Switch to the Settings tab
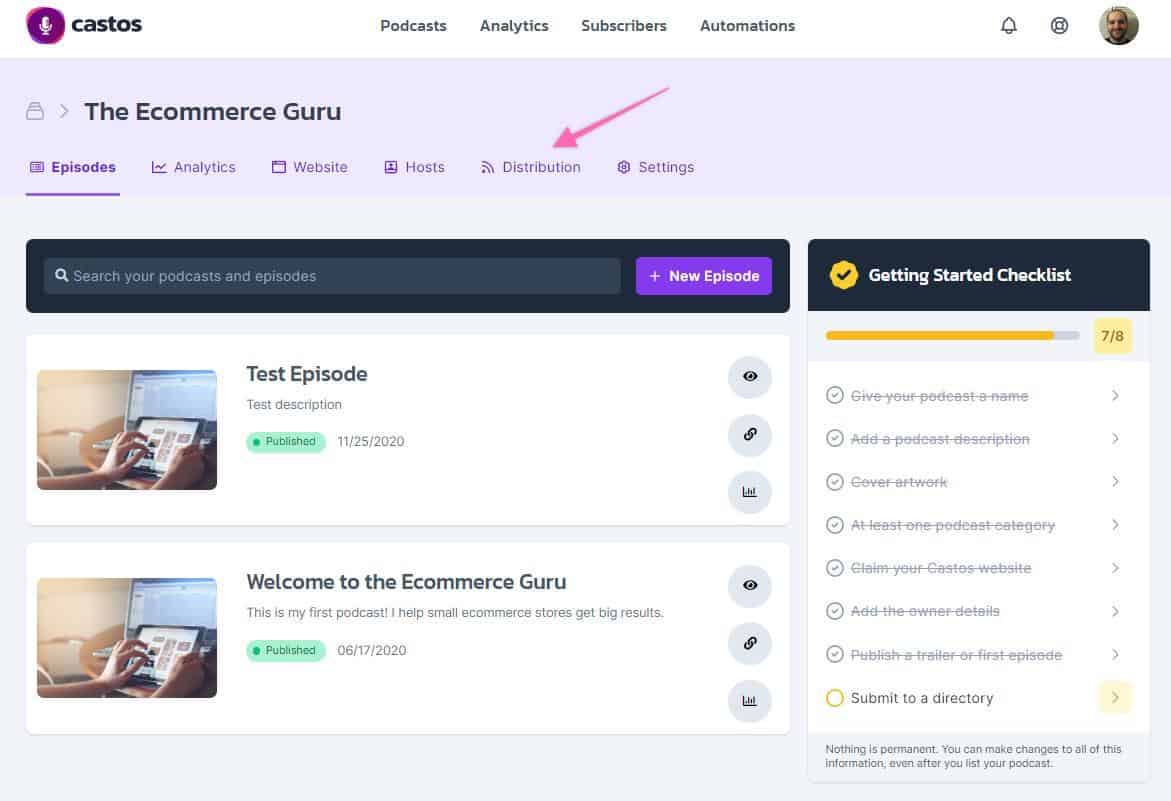 click(655, 167)
